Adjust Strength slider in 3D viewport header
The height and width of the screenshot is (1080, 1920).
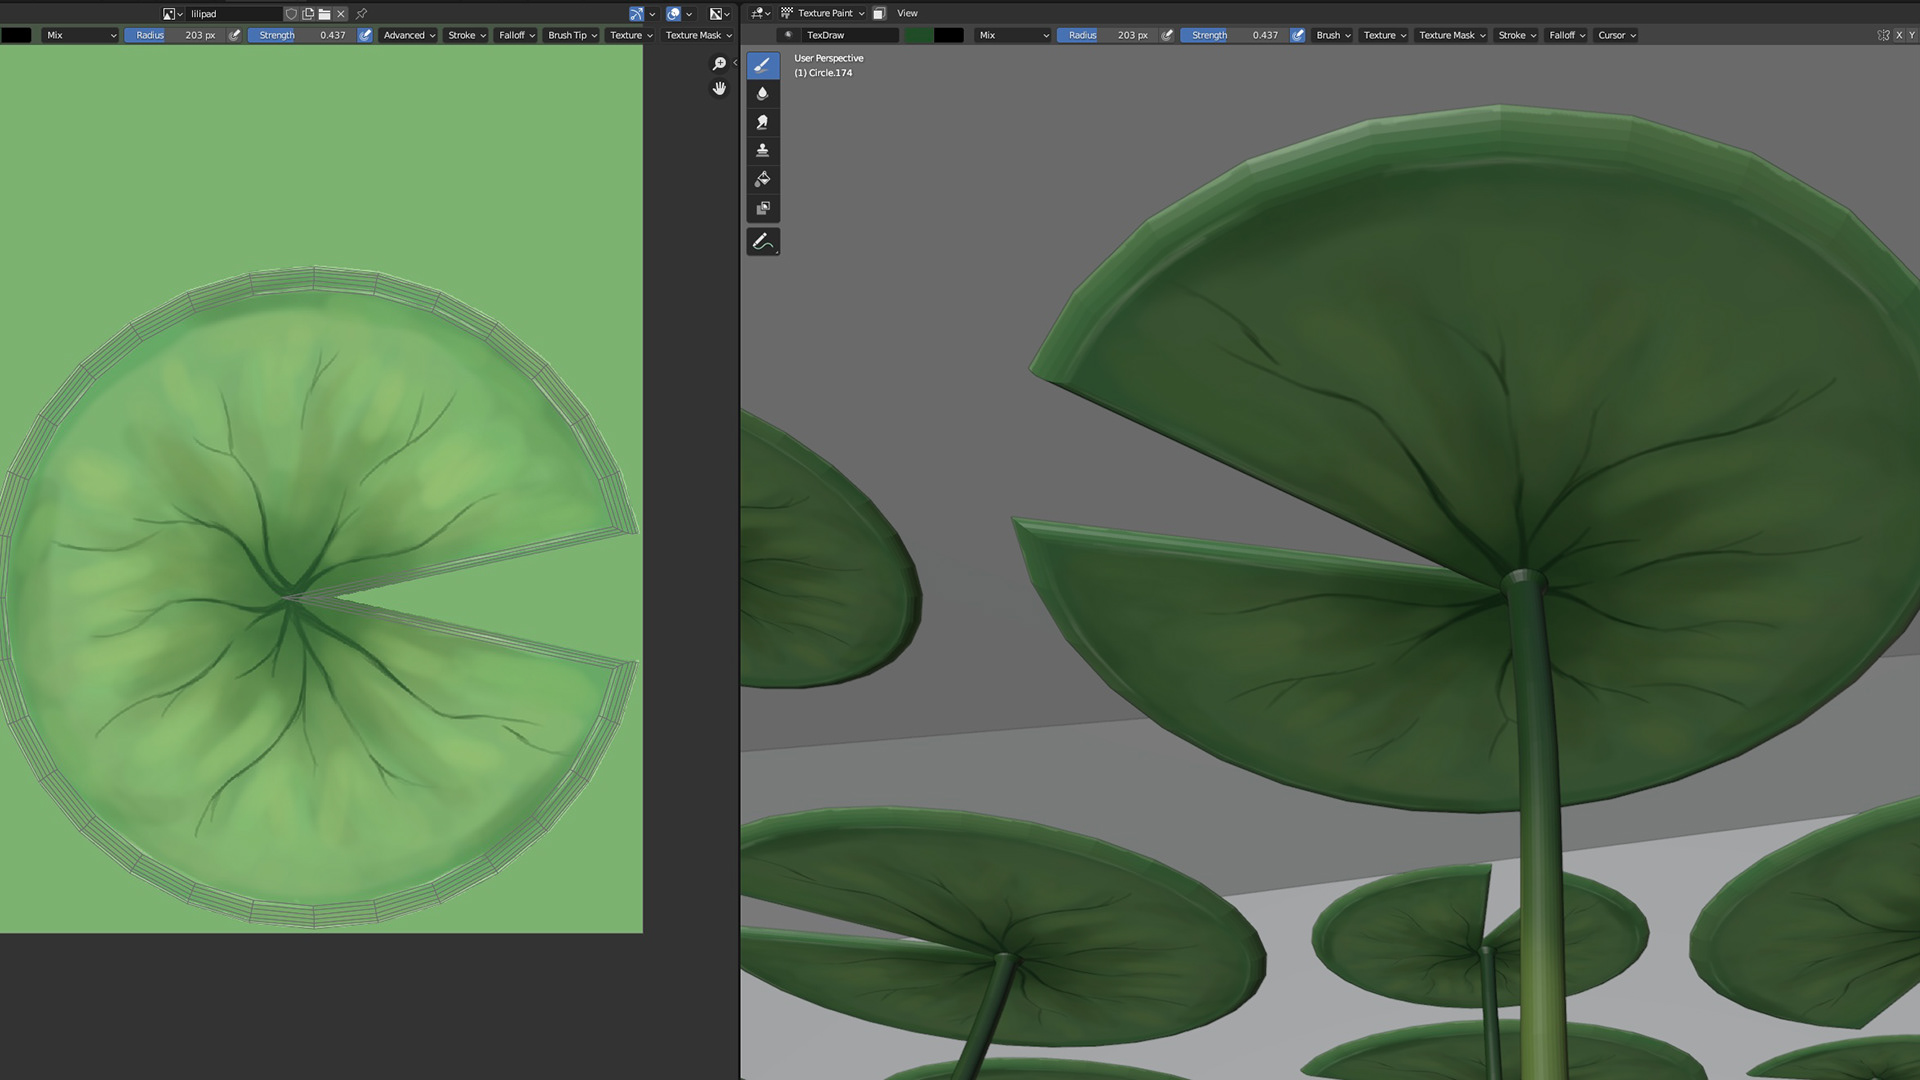pos(1234,35)
